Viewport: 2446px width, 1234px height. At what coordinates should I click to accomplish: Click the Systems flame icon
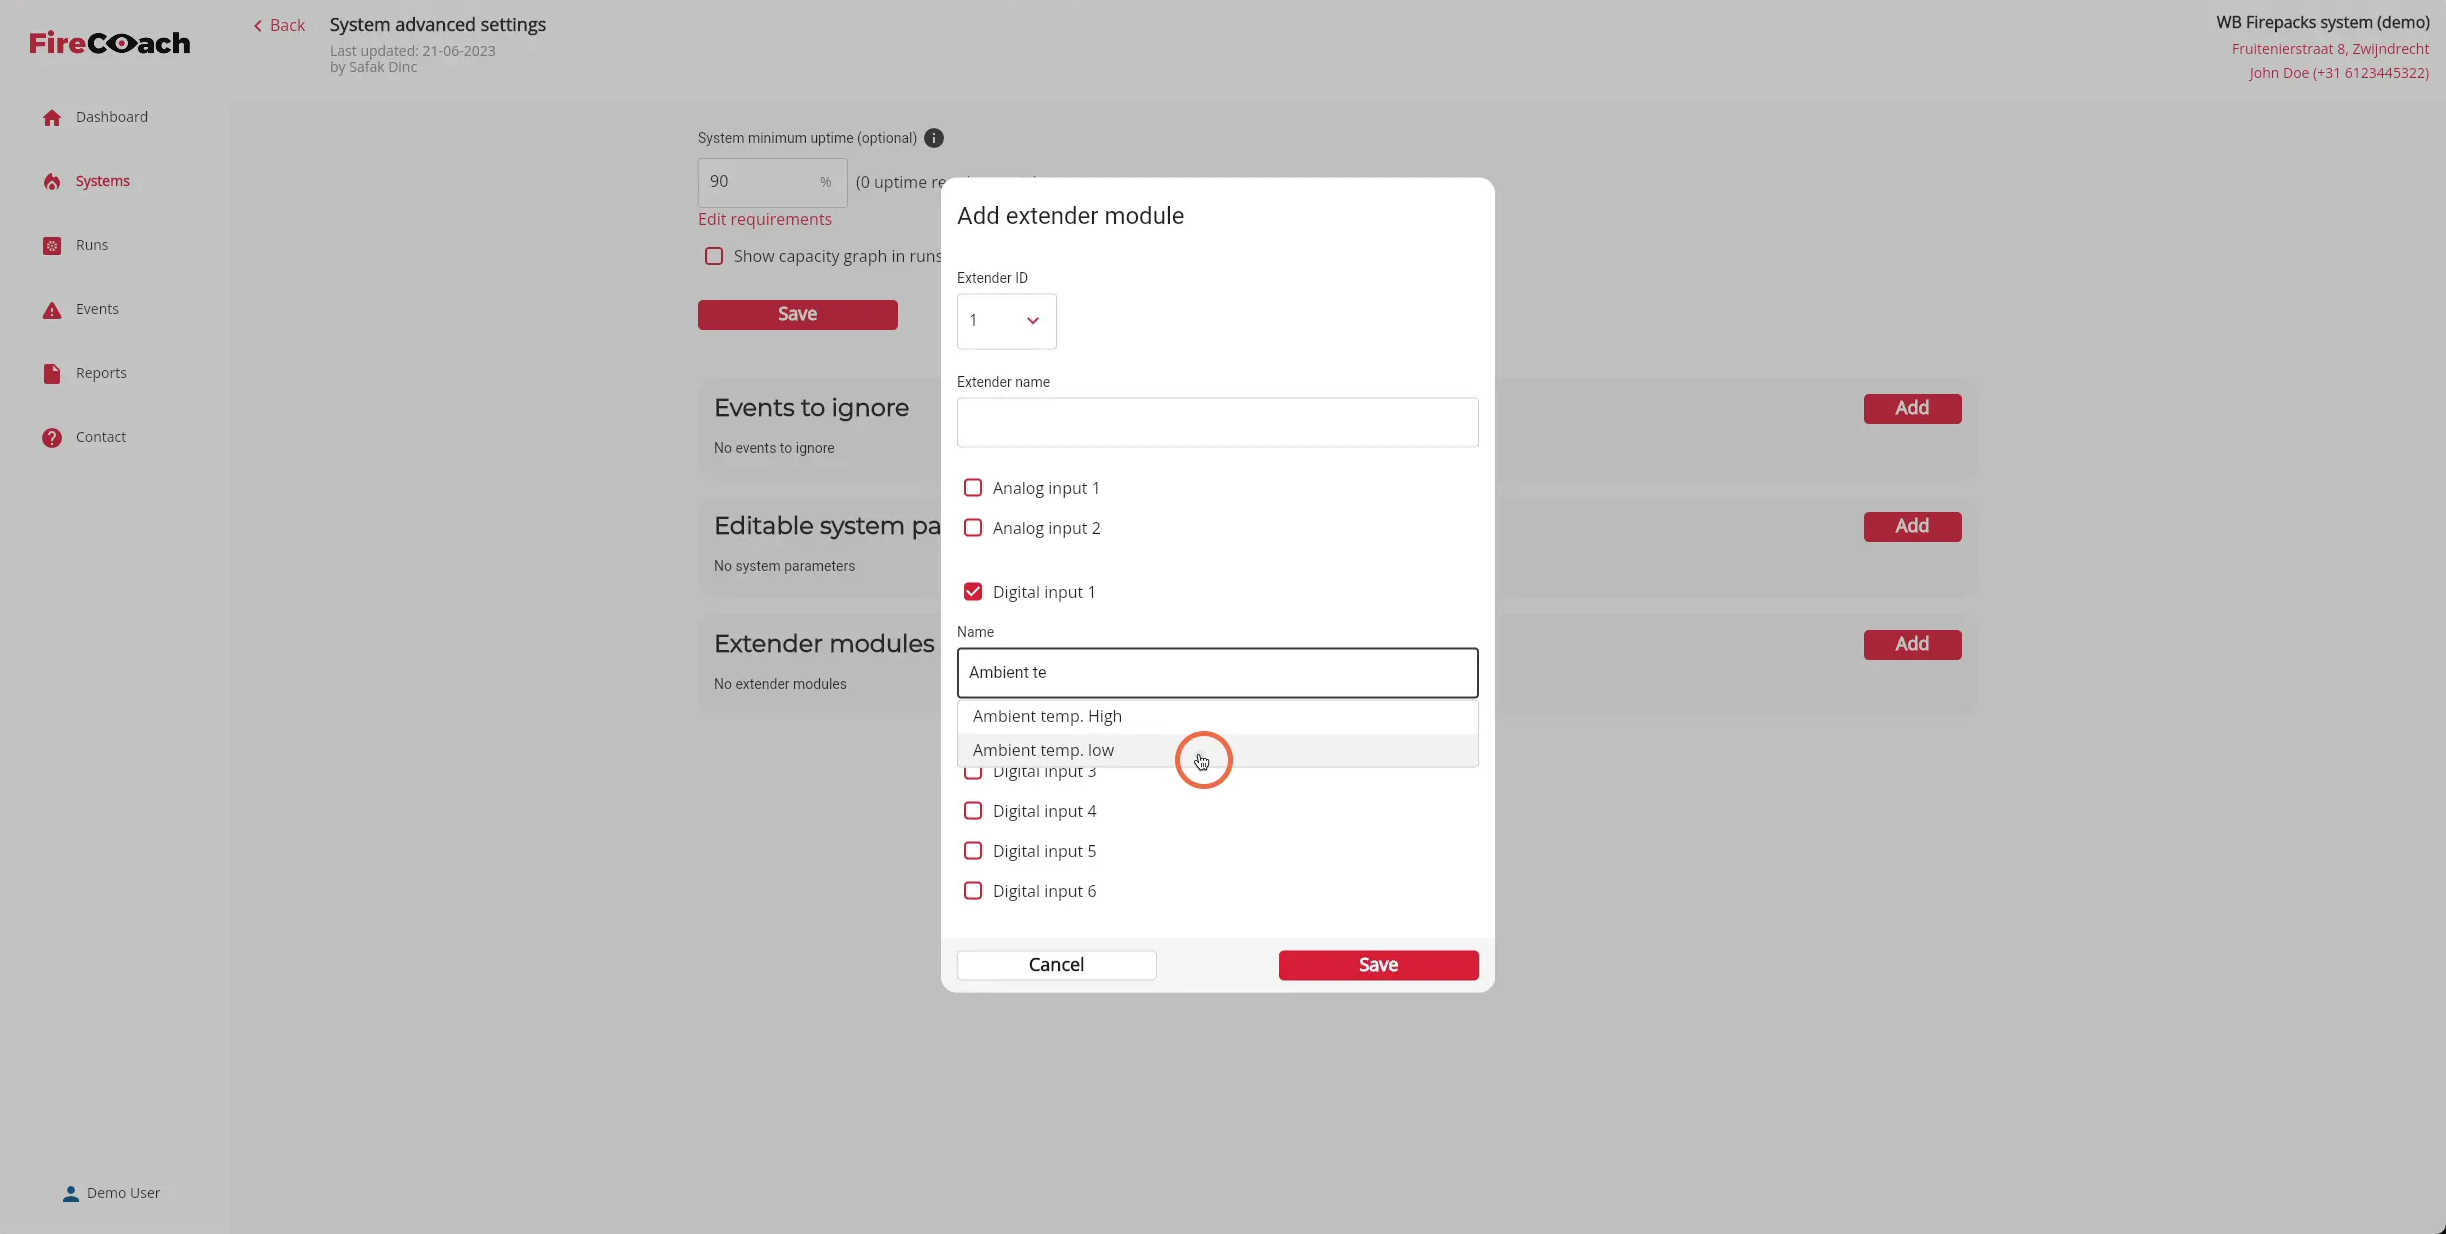point(52,182)
